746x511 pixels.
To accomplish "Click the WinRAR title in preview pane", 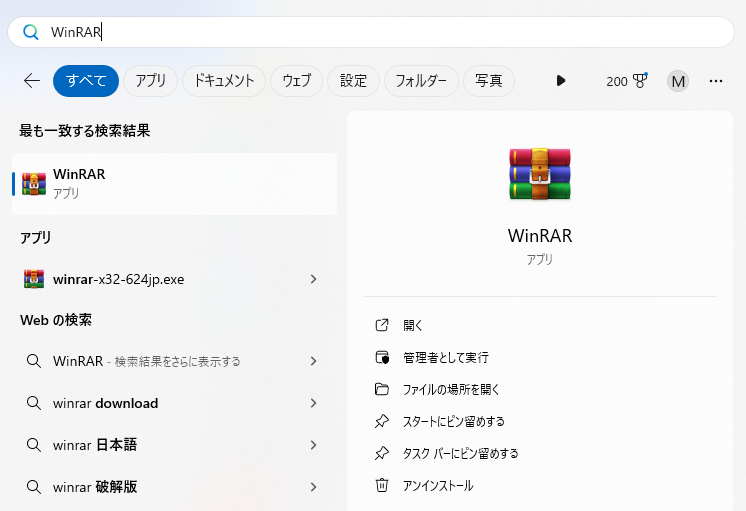I will point(540,236).
